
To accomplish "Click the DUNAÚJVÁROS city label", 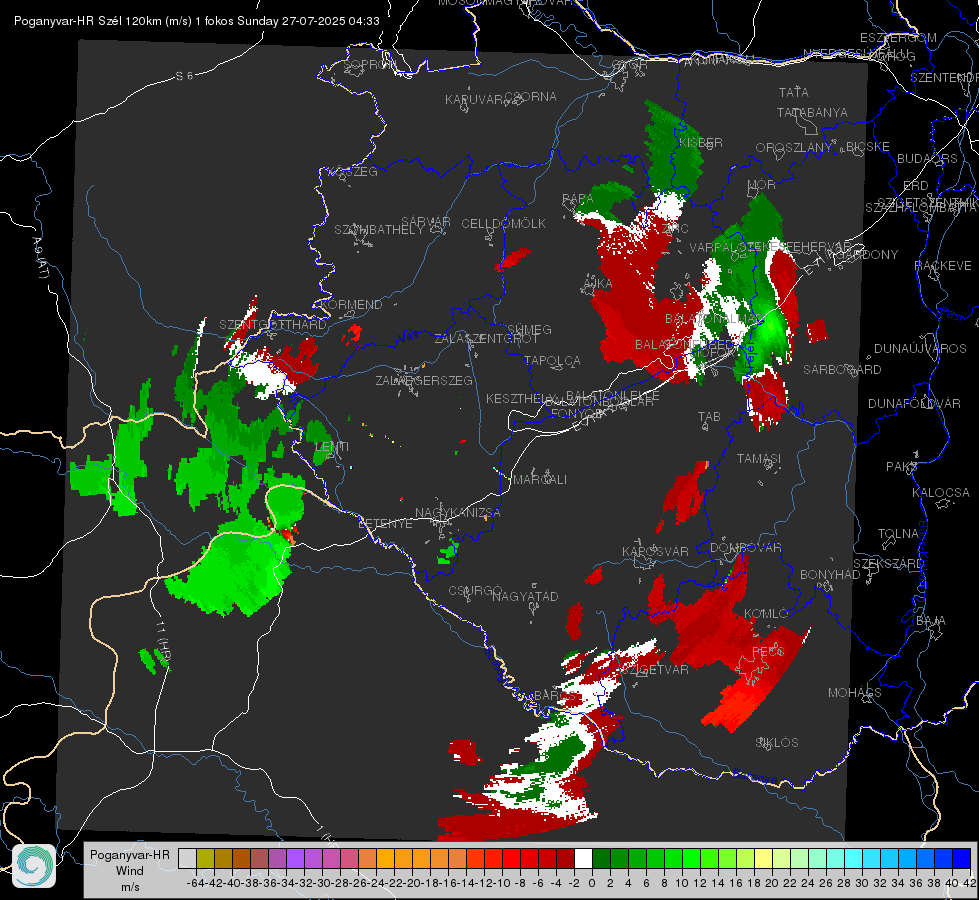I will 920,349.
